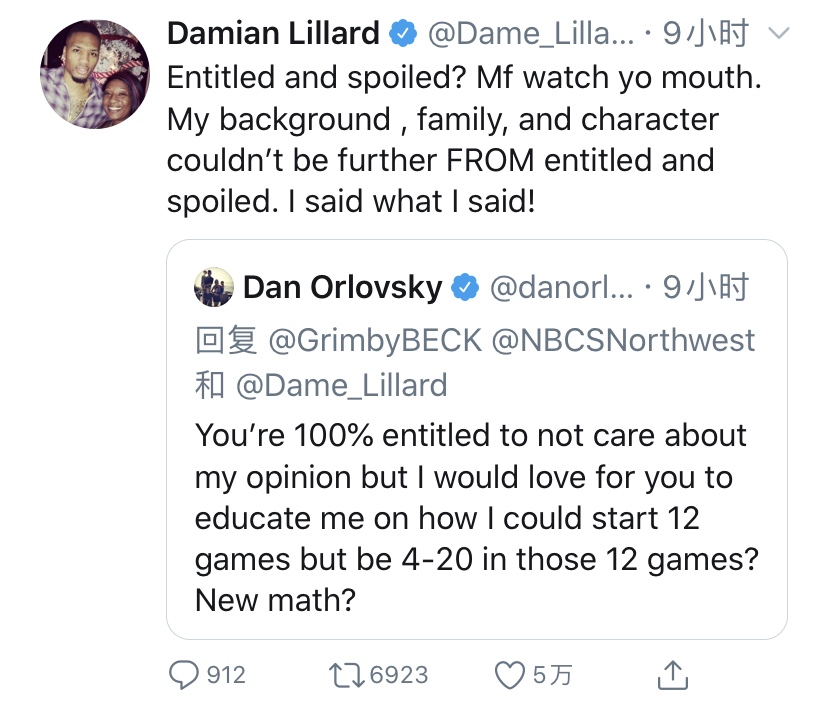Share the tweet using the upload icon
The height and width of the screenshot is (705, 828).
(x=673, y=674)
